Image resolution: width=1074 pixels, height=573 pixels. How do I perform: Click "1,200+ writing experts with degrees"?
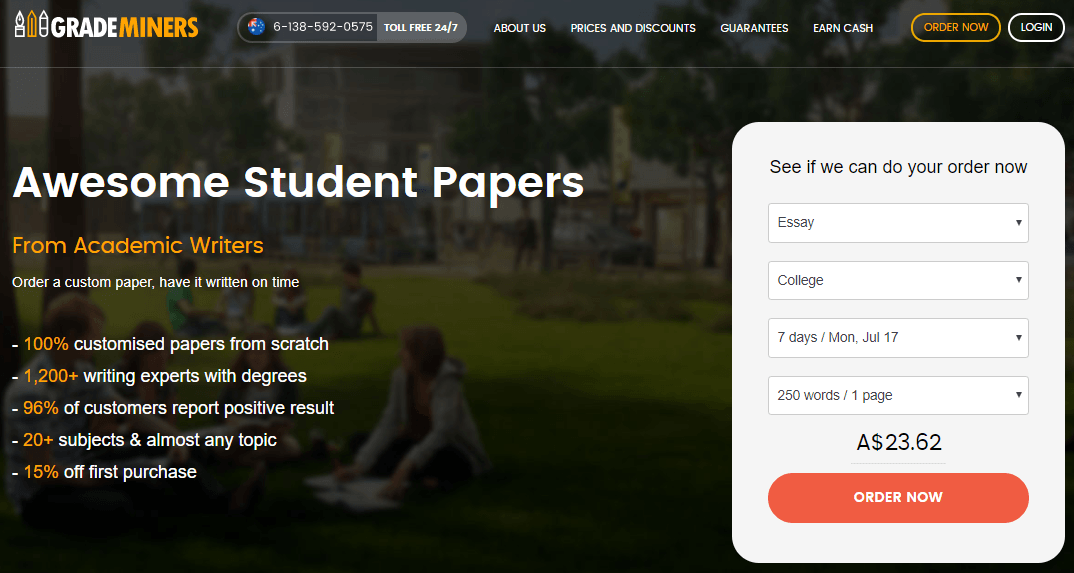(x=165, y=376)
